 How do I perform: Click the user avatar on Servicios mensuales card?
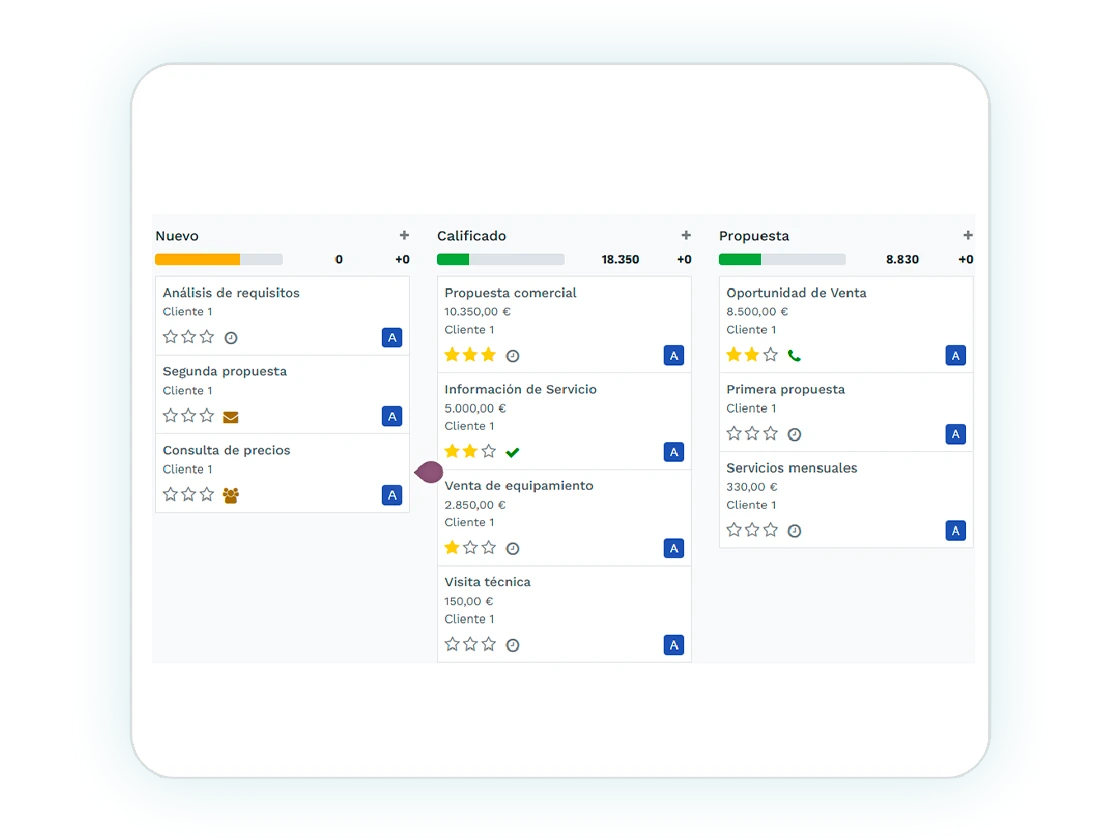pos(956,531)
